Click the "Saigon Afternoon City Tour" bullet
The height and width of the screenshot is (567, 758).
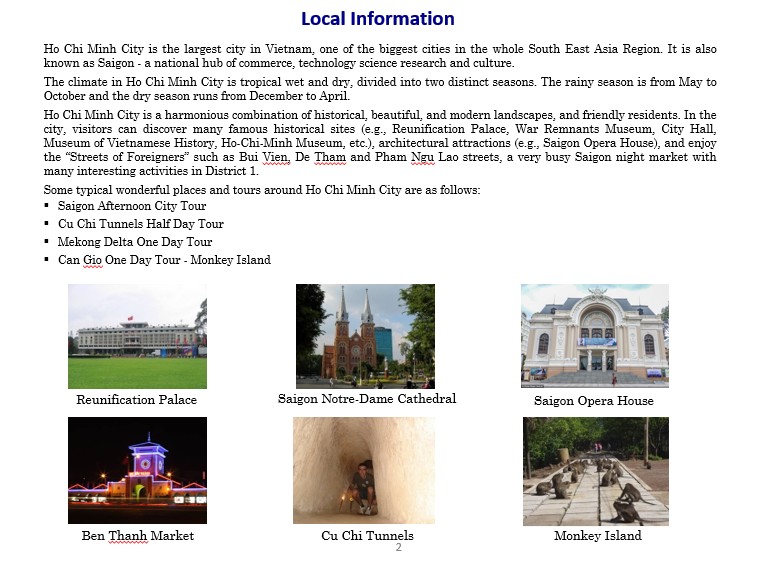click(132, 206)
